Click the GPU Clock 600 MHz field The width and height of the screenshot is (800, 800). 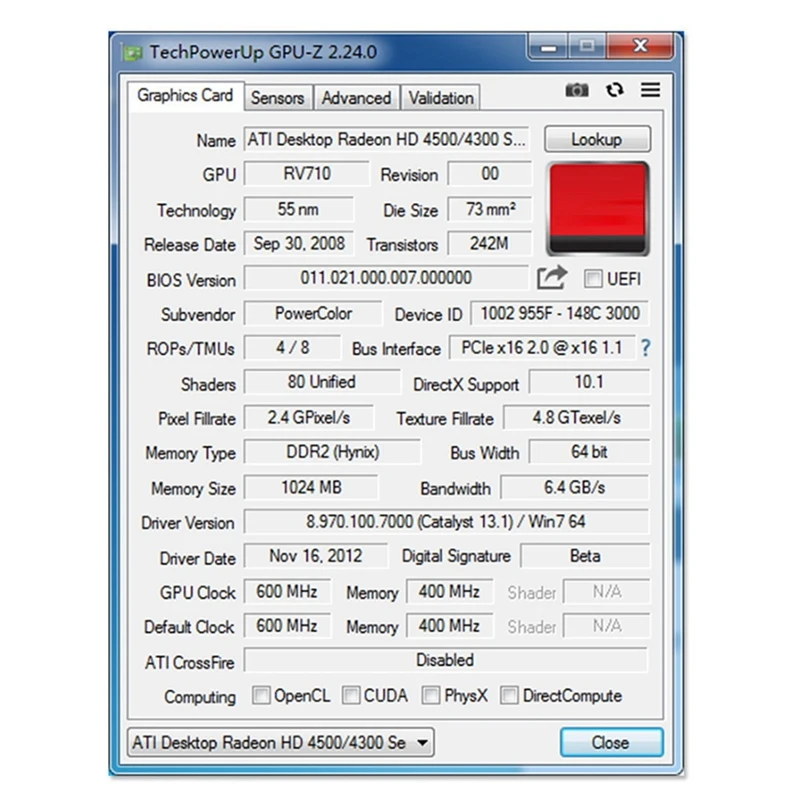[287, 592]
